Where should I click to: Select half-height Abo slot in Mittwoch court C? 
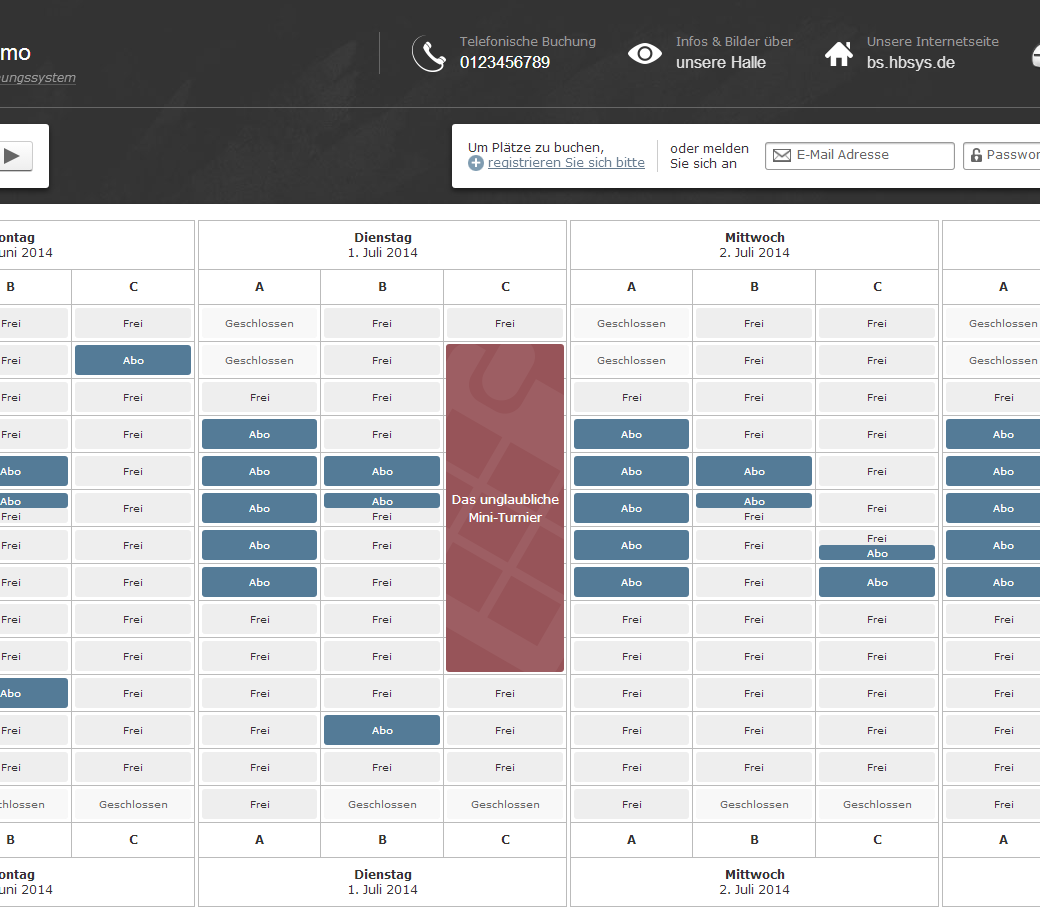coord(877,553)
